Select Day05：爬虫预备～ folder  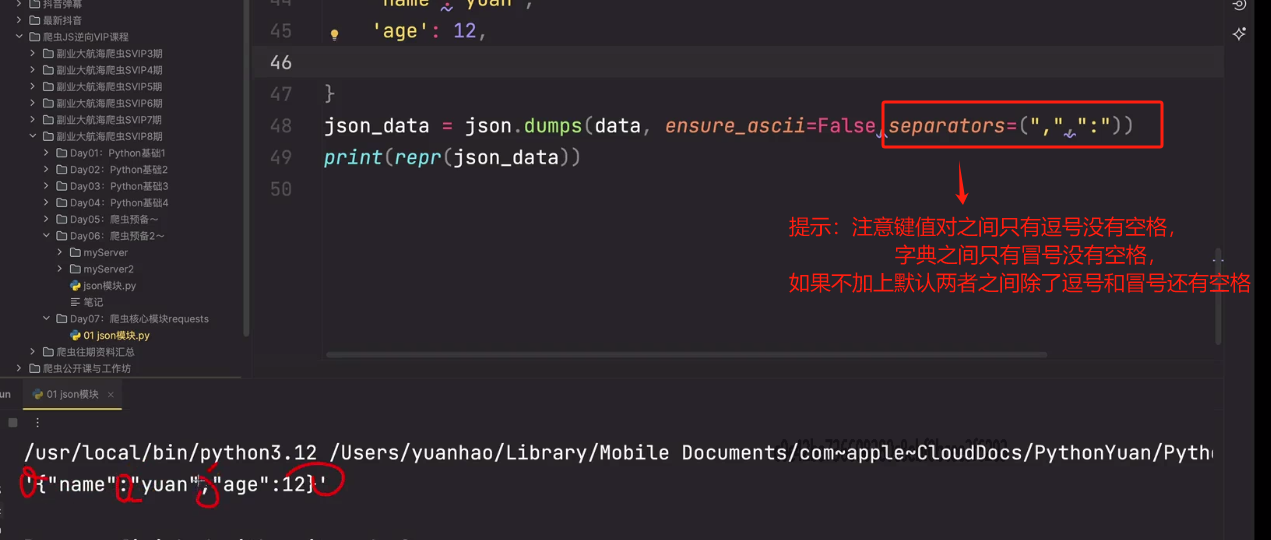click(114, 220)
